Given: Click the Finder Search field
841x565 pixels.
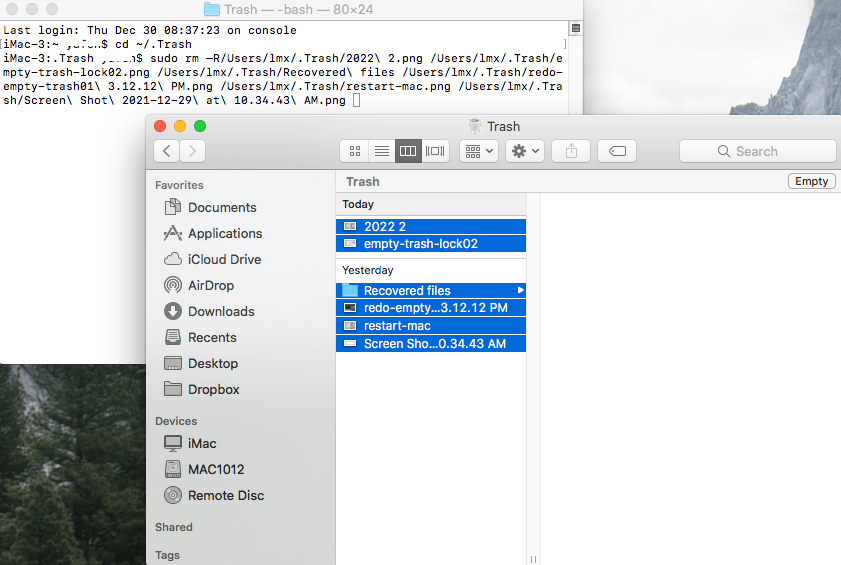Looking at the screenshot, I should pyautogui.click(x=757, y=151).
